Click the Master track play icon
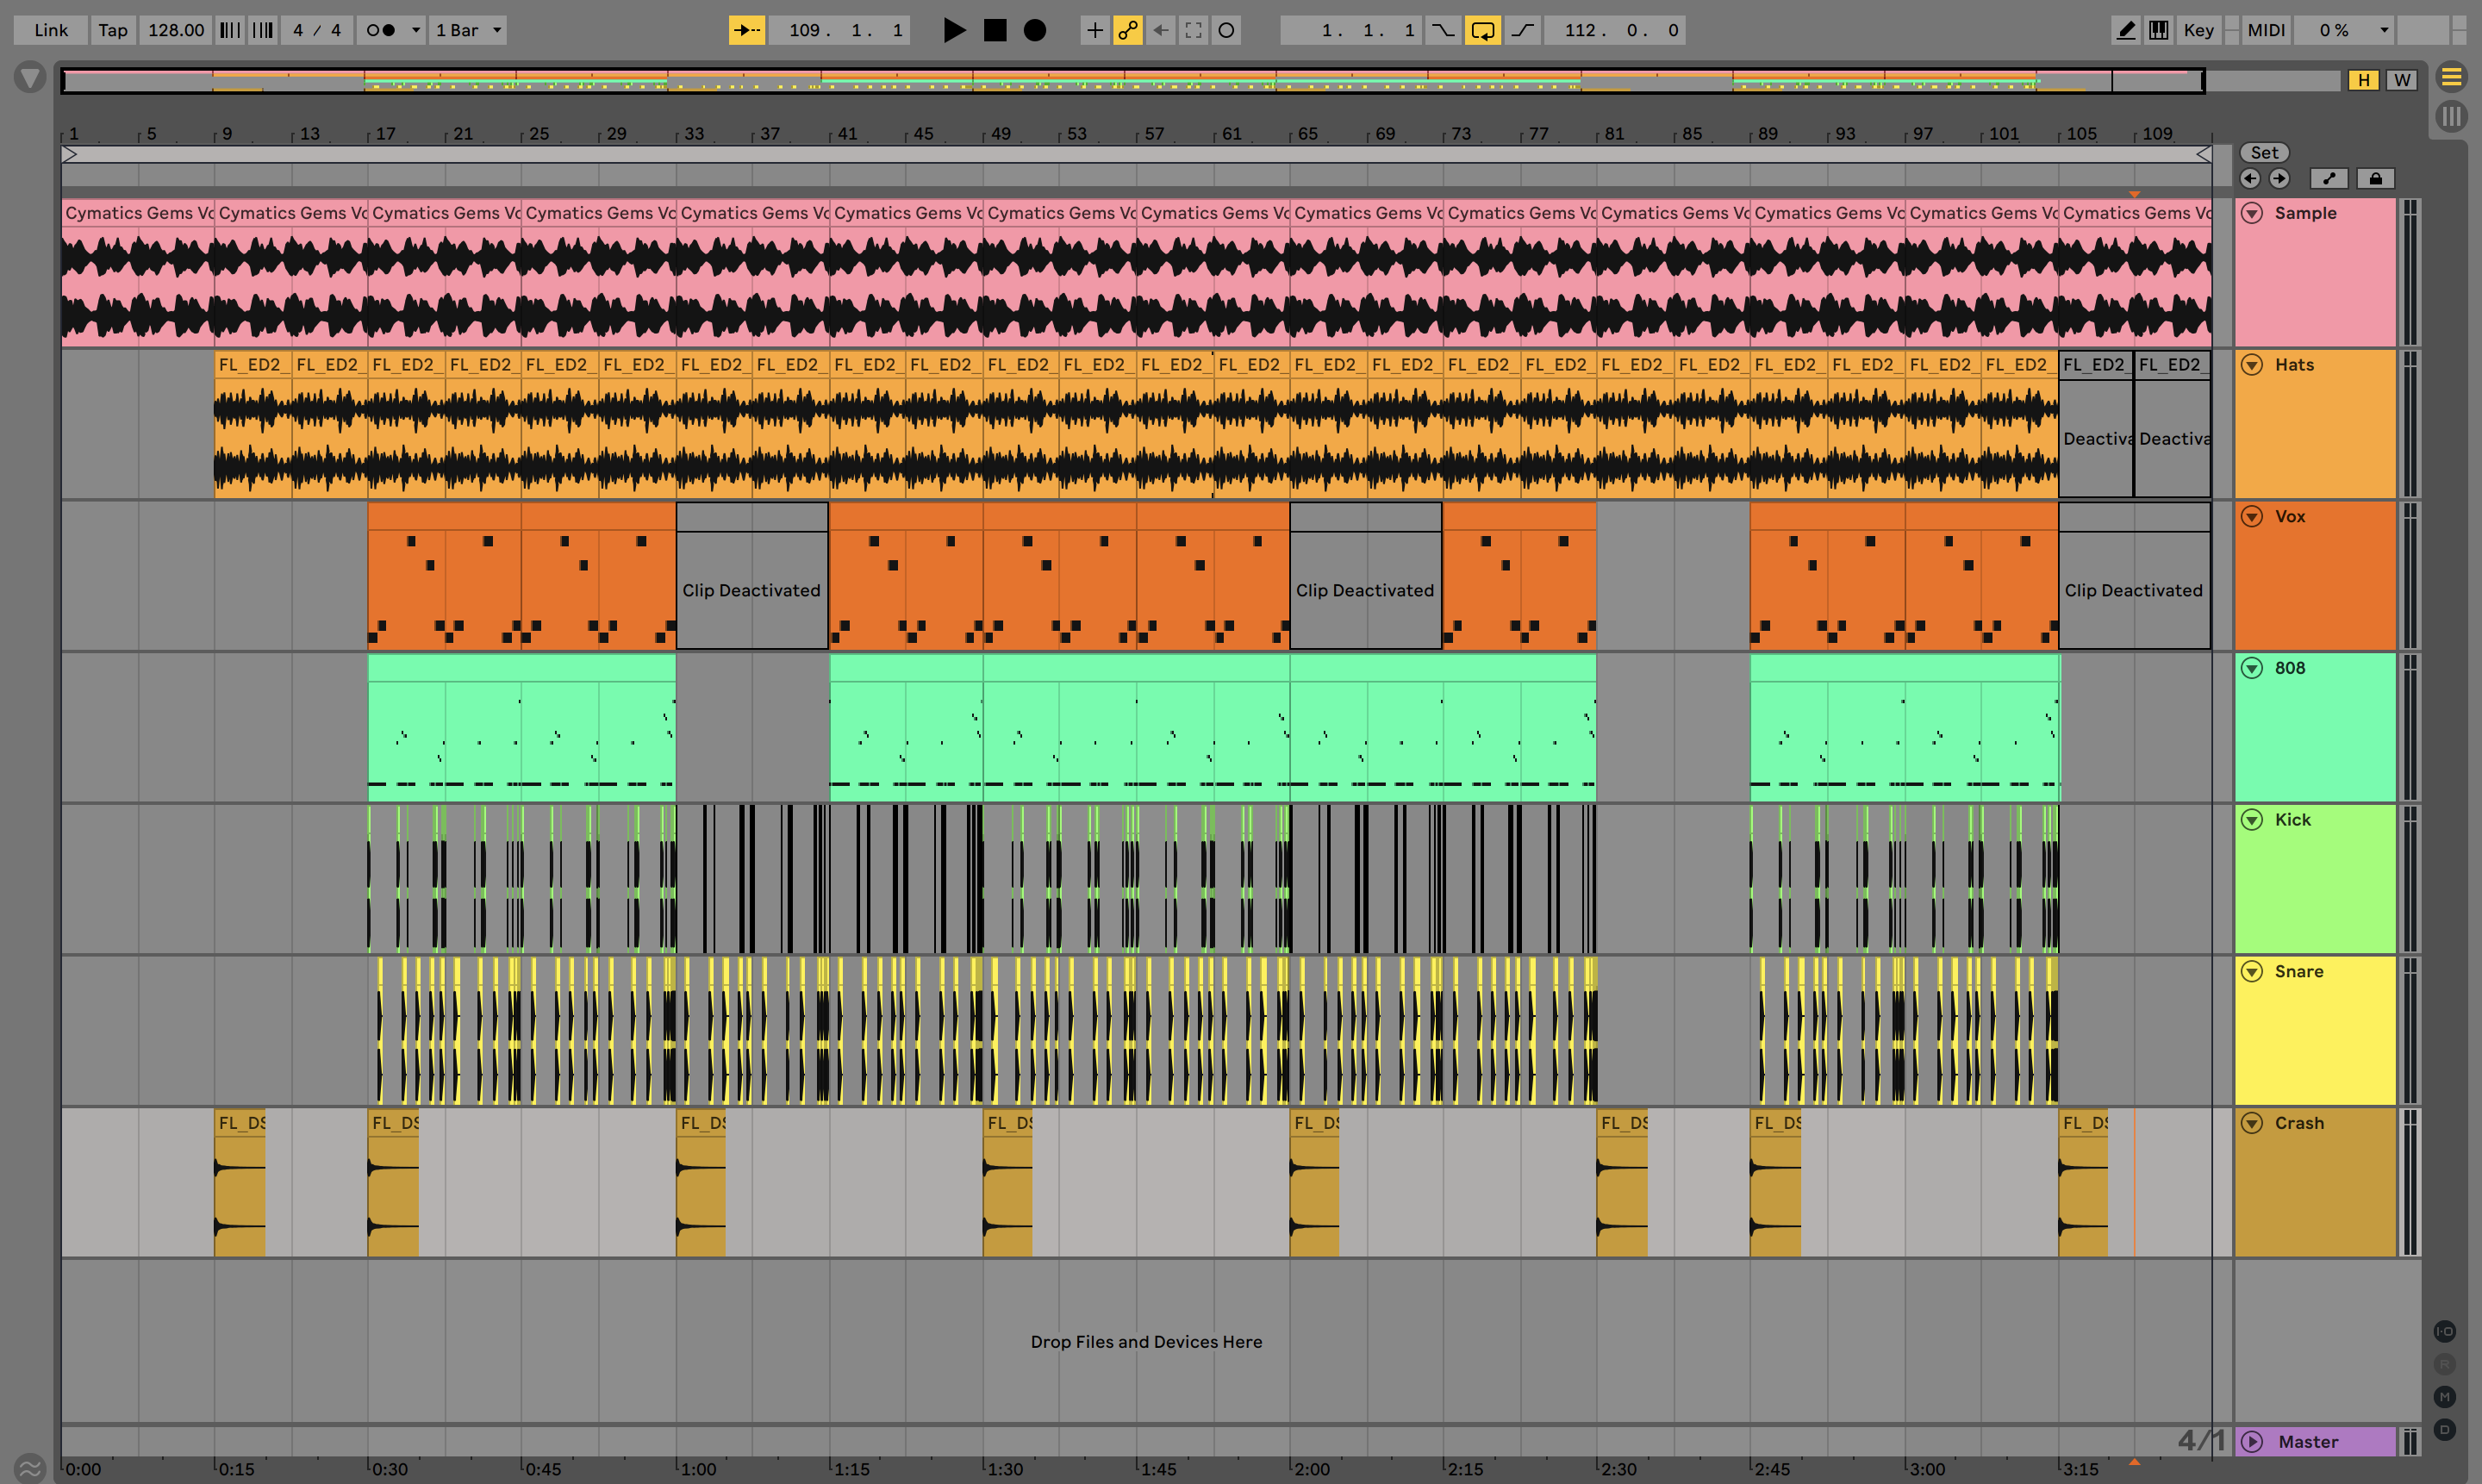 point(2252,1442)
